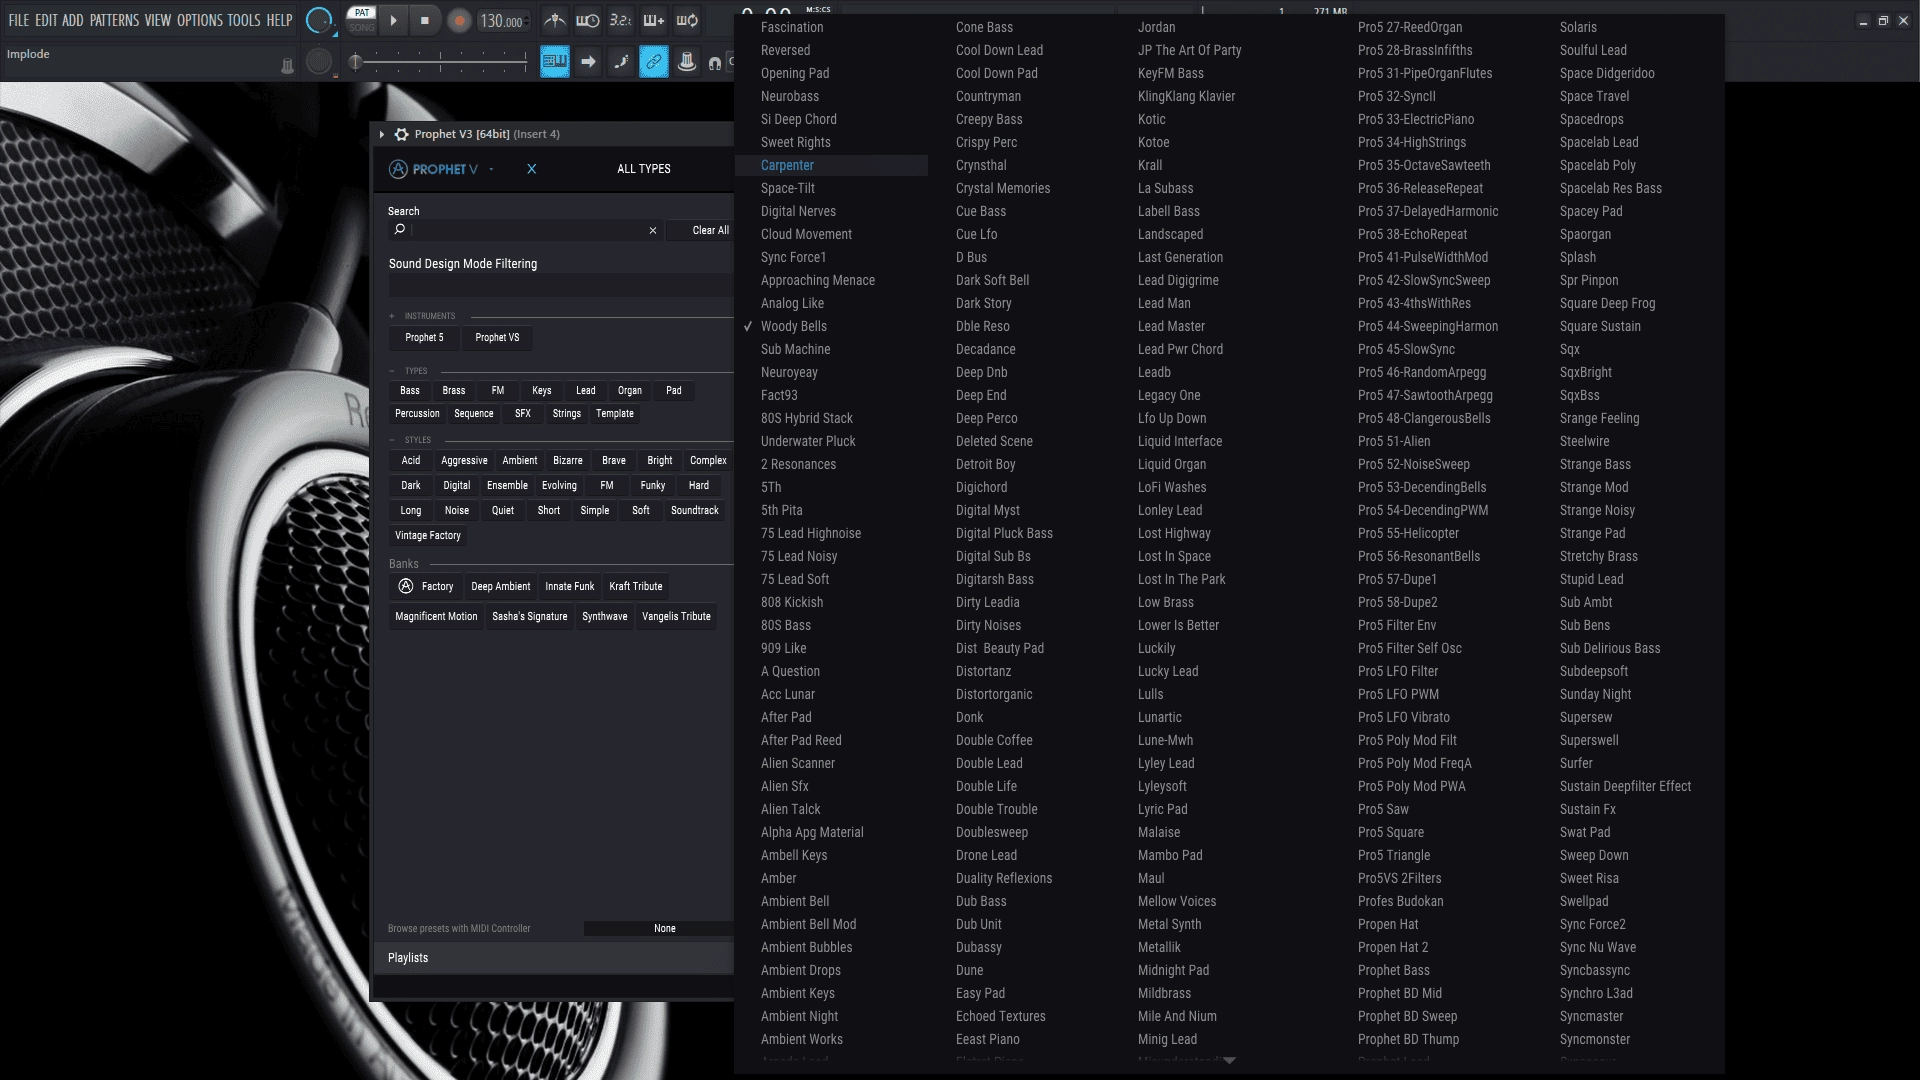The image size is (1920, 1080).
Task: Open the Prophet V dropdown arrow next to logo
Action: (x=491, y=169)
